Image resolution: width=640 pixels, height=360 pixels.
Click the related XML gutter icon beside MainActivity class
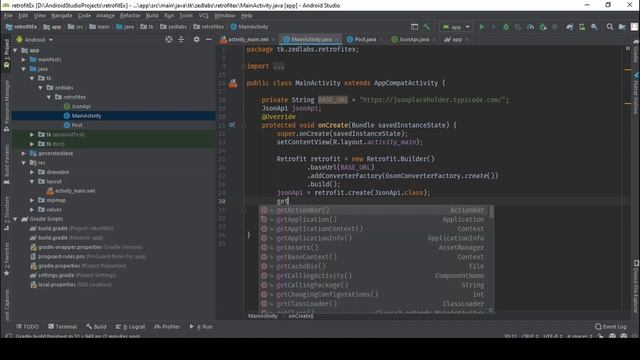[x=233, y=83]
